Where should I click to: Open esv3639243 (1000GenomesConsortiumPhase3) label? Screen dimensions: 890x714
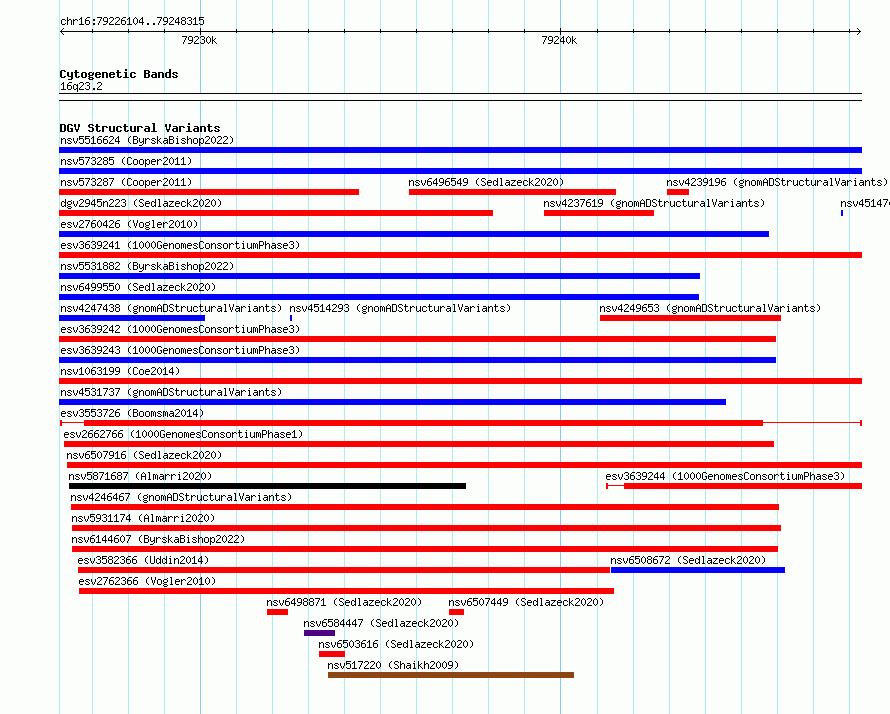pos(180,350)
